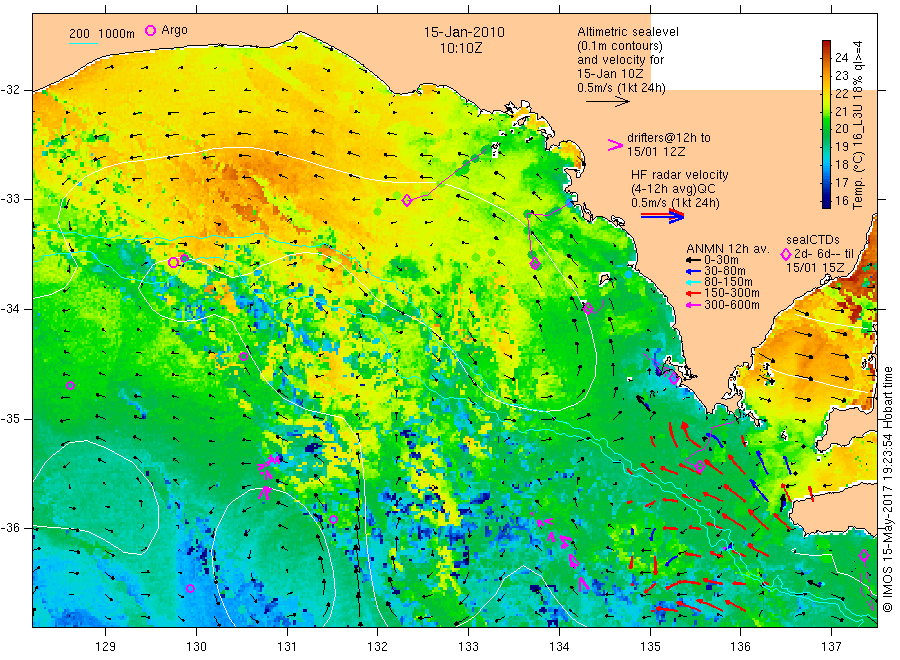900x660 pixels.
Task: Select seal CTD diamond near 33.6°S 133.7°E
Action: pyautogui.click(x=535, y=264)
